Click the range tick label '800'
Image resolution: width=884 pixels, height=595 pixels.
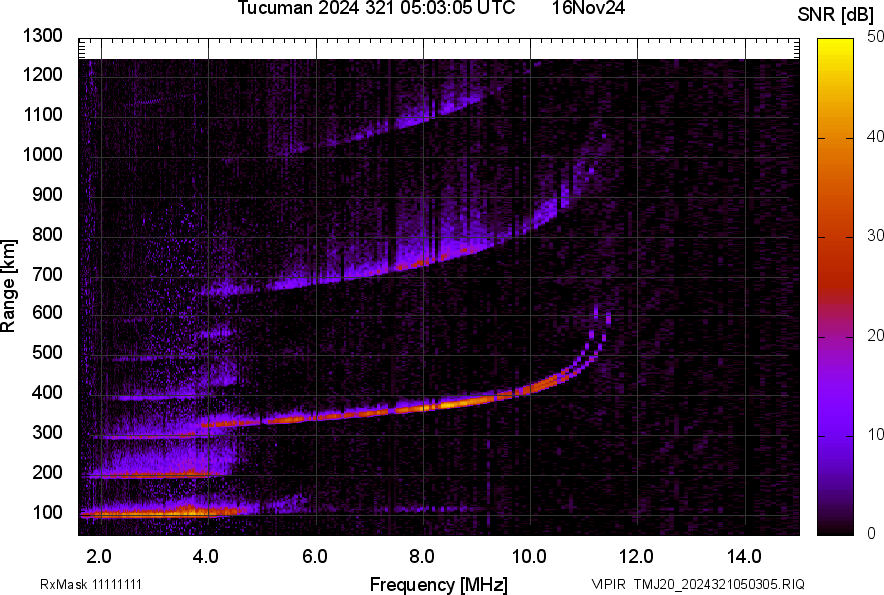click(47, 234)
